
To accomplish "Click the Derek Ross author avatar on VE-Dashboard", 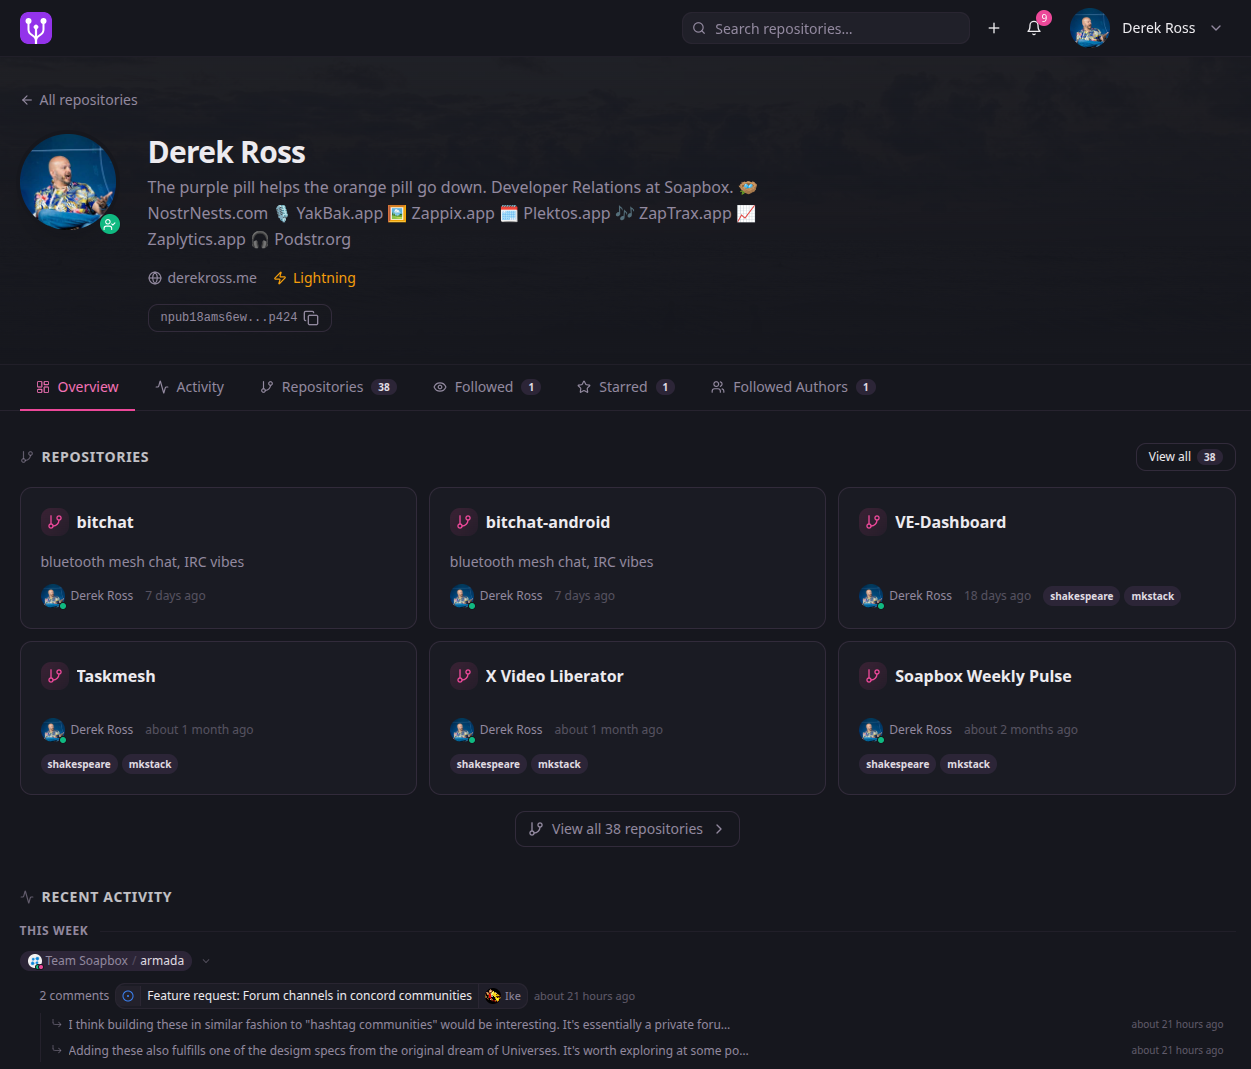I will coord(871,596).
